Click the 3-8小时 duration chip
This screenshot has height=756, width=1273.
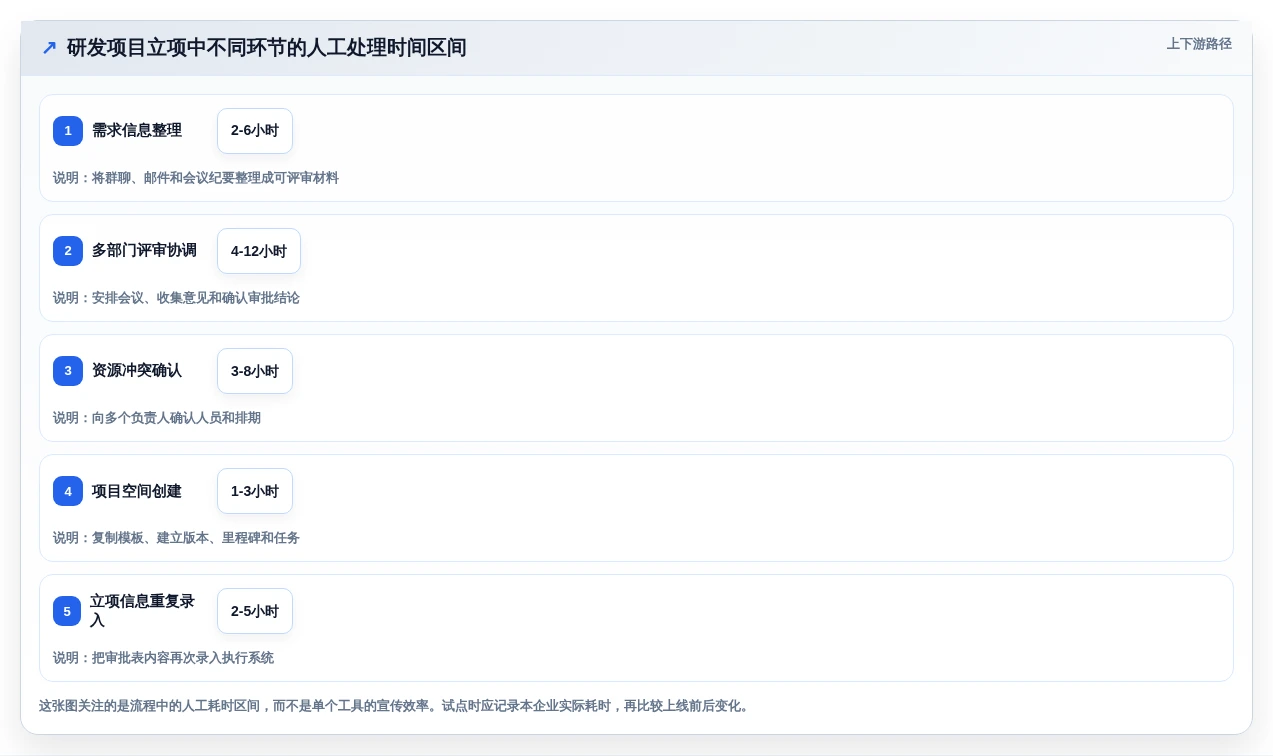pyautogui.click(x=255, y=371)
